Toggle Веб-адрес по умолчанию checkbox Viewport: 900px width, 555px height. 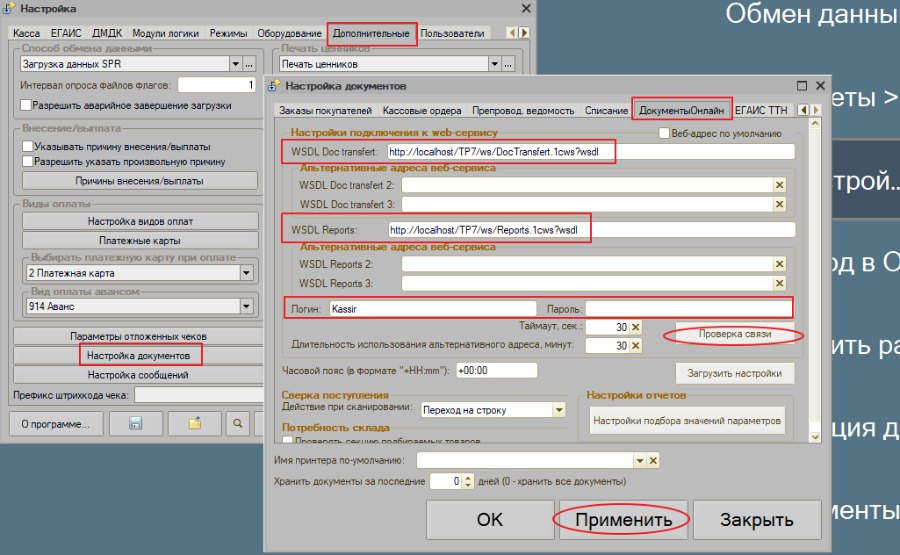pos(664,133)
